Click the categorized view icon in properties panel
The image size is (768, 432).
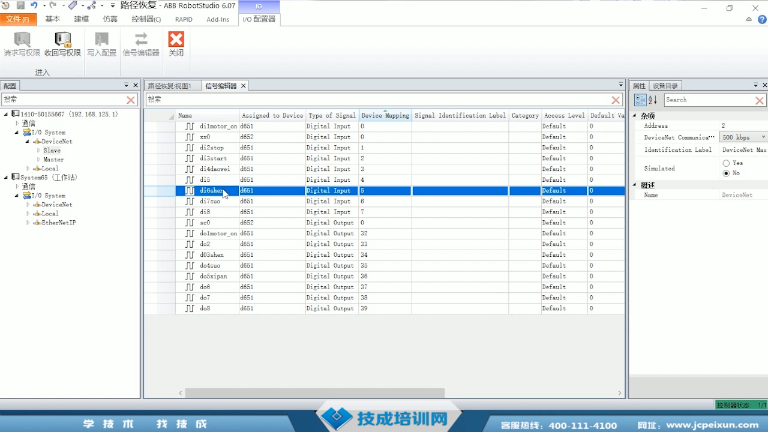(x=640, y=100)
